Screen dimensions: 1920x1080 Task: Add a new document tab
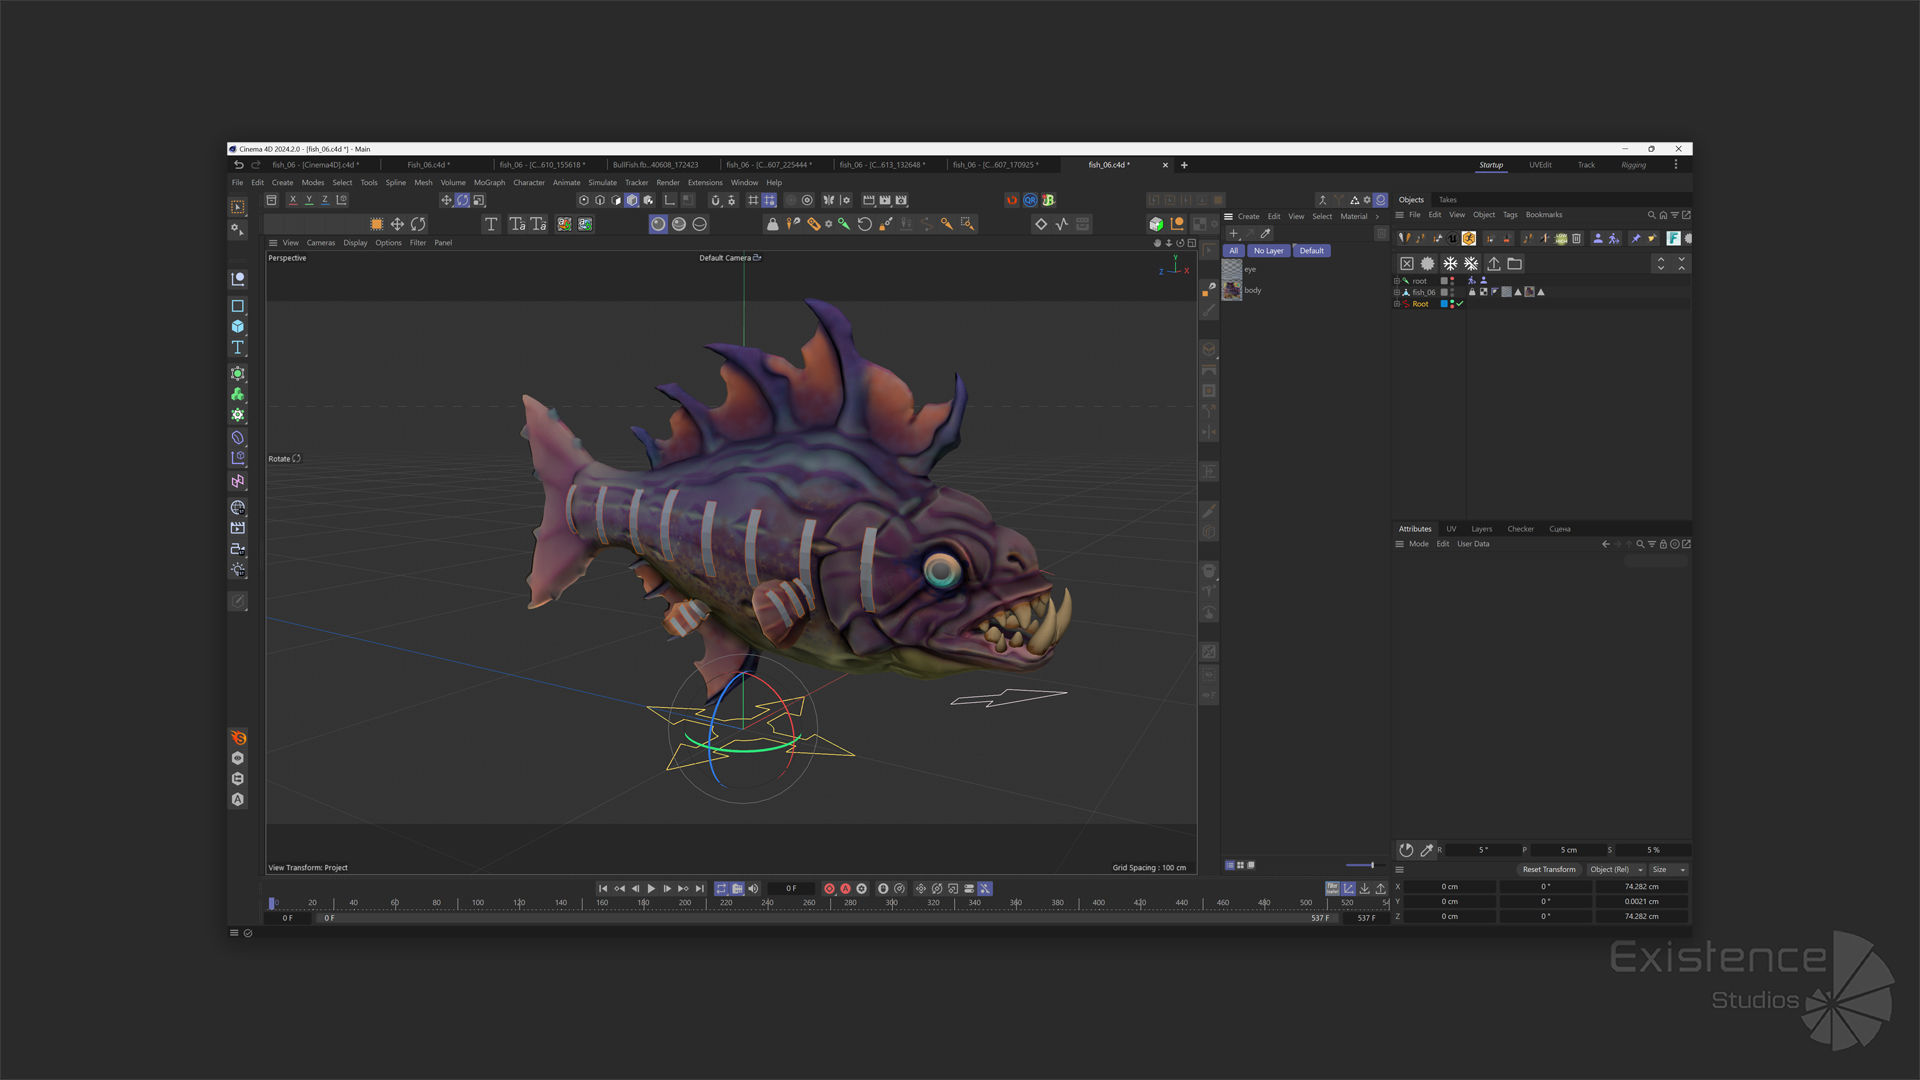(x=1184, y=165)
